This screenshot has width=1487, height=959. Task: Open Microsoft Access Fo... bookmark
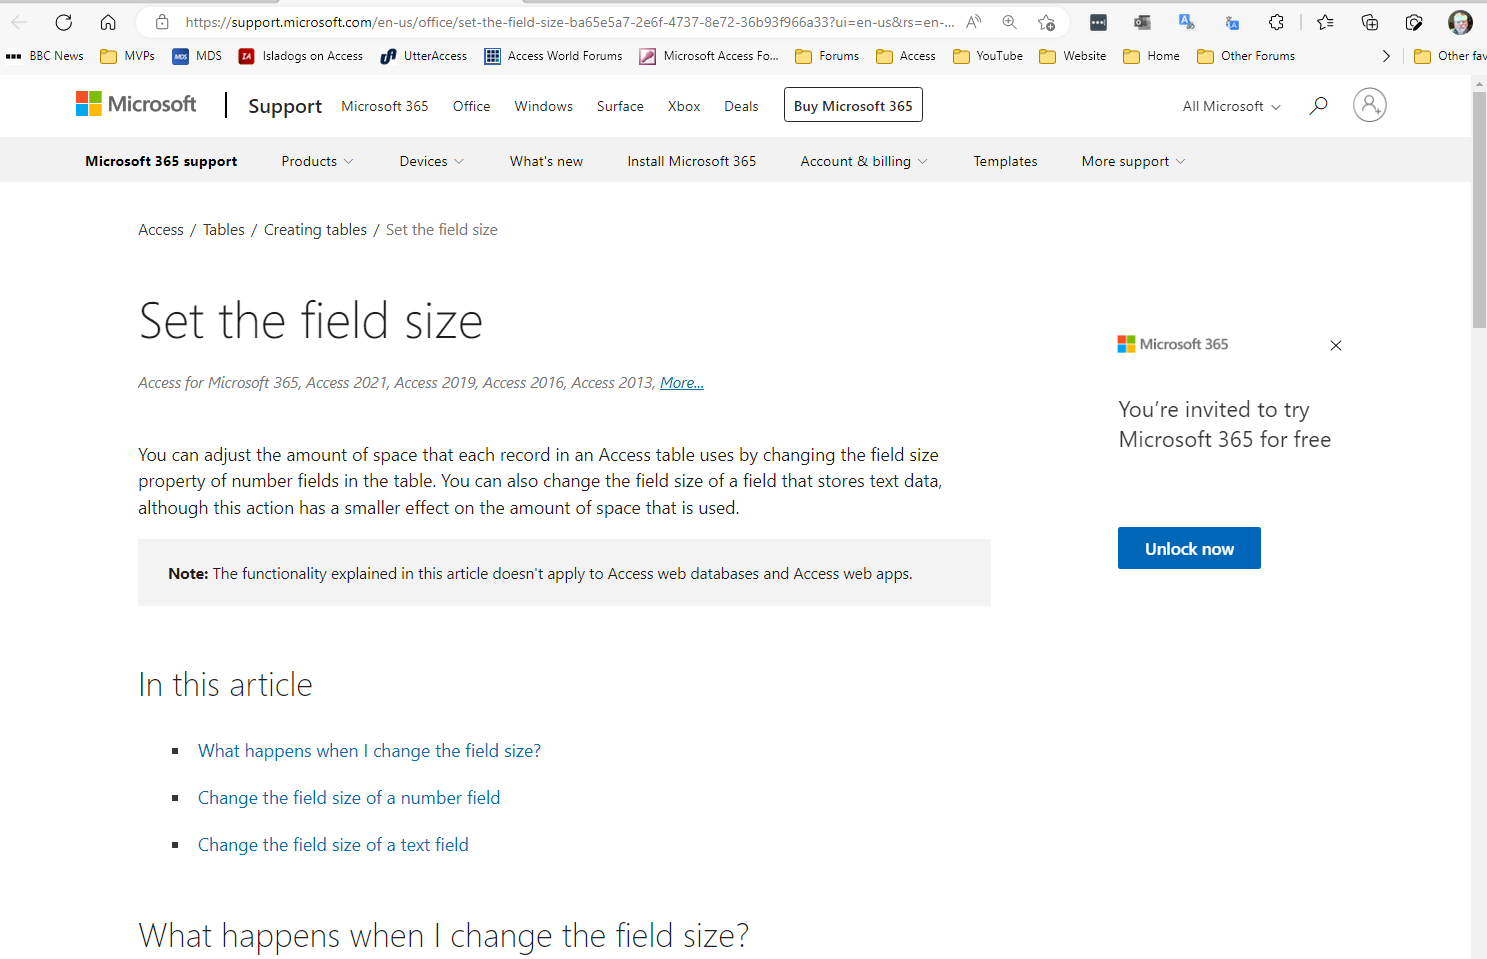[709, 56]
